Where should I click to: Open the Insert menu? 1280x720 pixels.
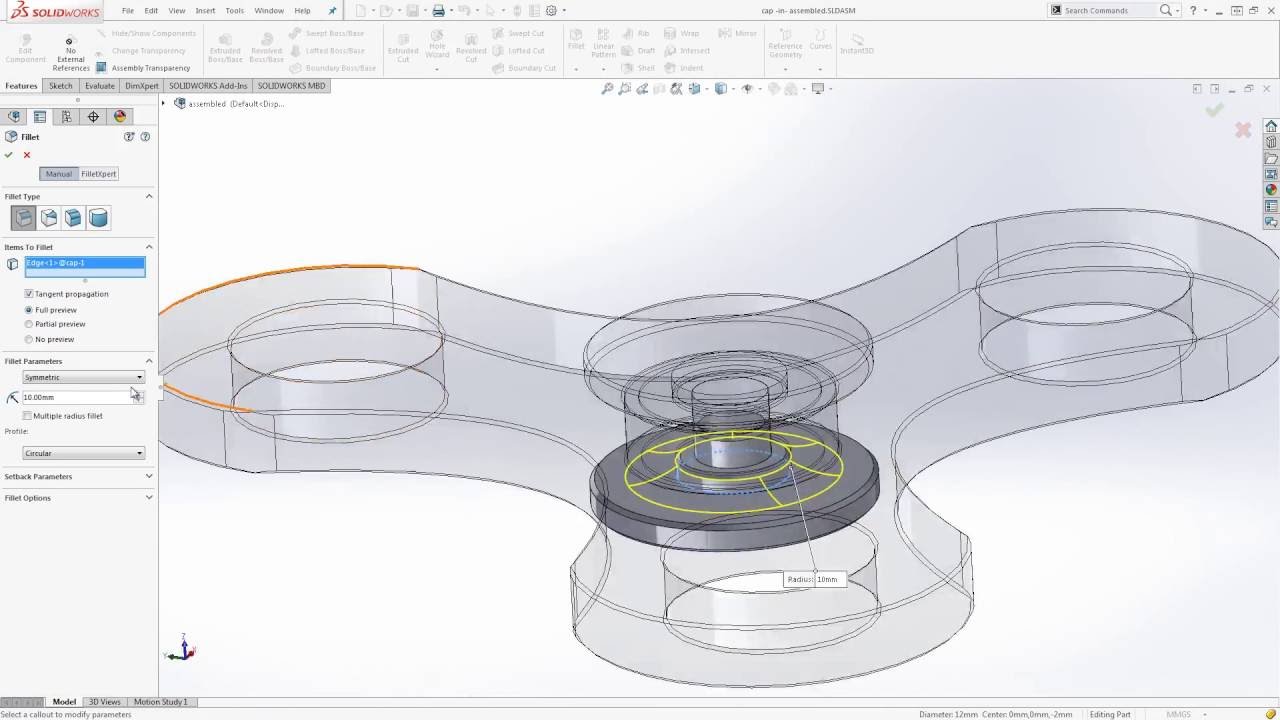point(205,11)
